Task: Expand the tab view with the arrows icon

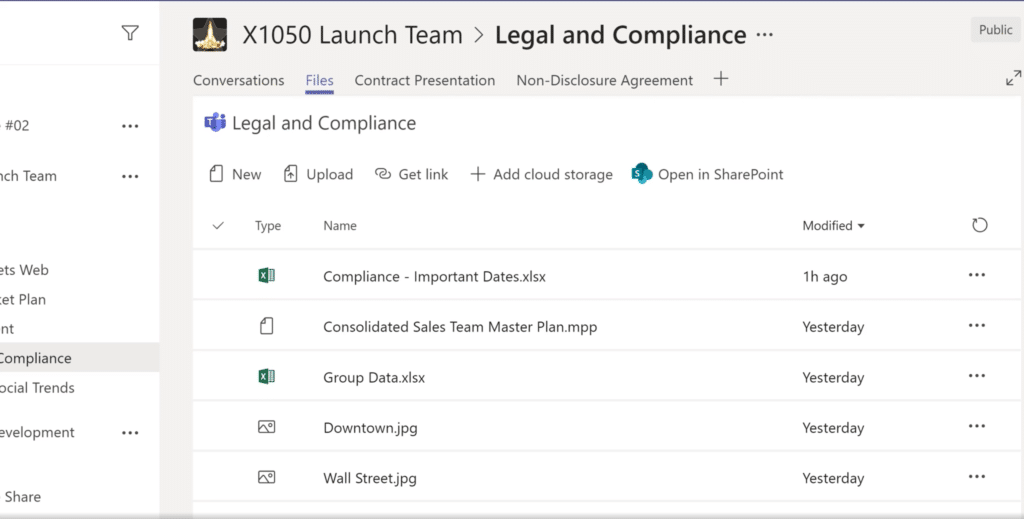Action: (x=1013, y=78)
